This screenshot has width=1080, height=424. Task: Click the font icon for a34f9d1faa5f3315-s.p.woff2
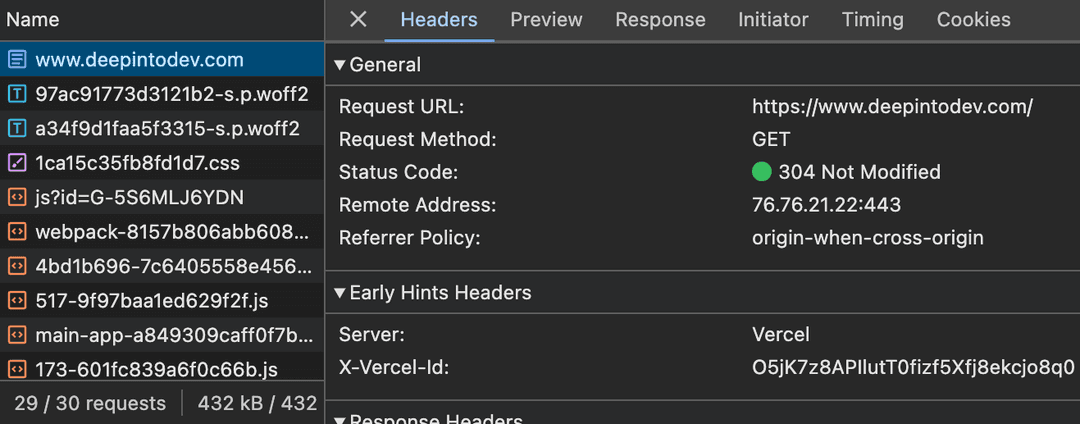pyautogui.click(x=17, y=128)
